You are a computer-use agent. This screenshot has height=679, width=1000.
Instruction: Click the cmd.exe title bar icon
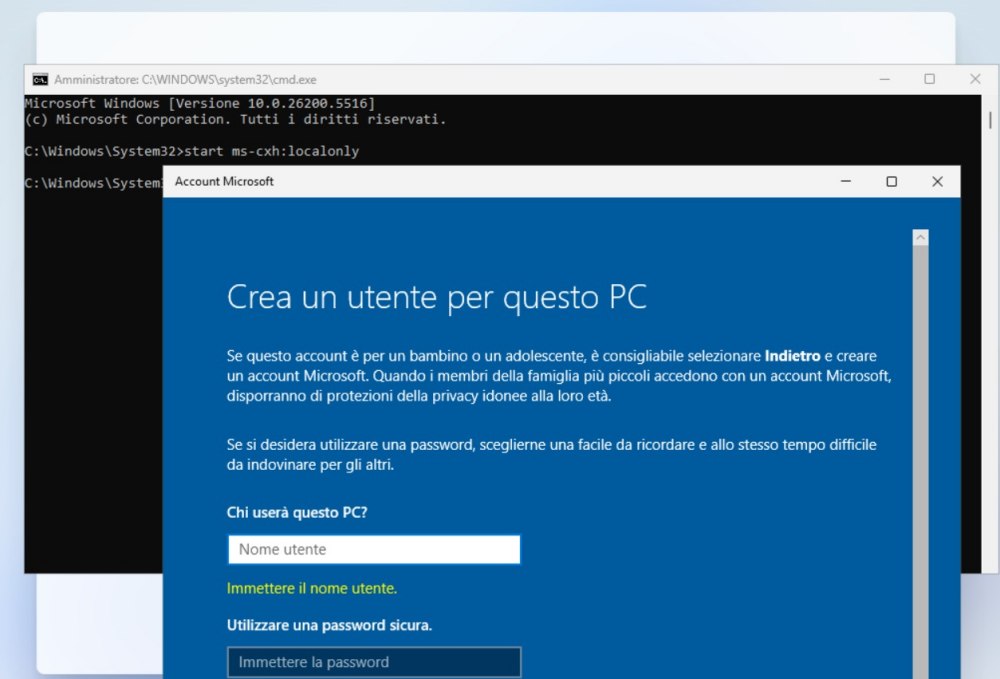coord(40,80)
